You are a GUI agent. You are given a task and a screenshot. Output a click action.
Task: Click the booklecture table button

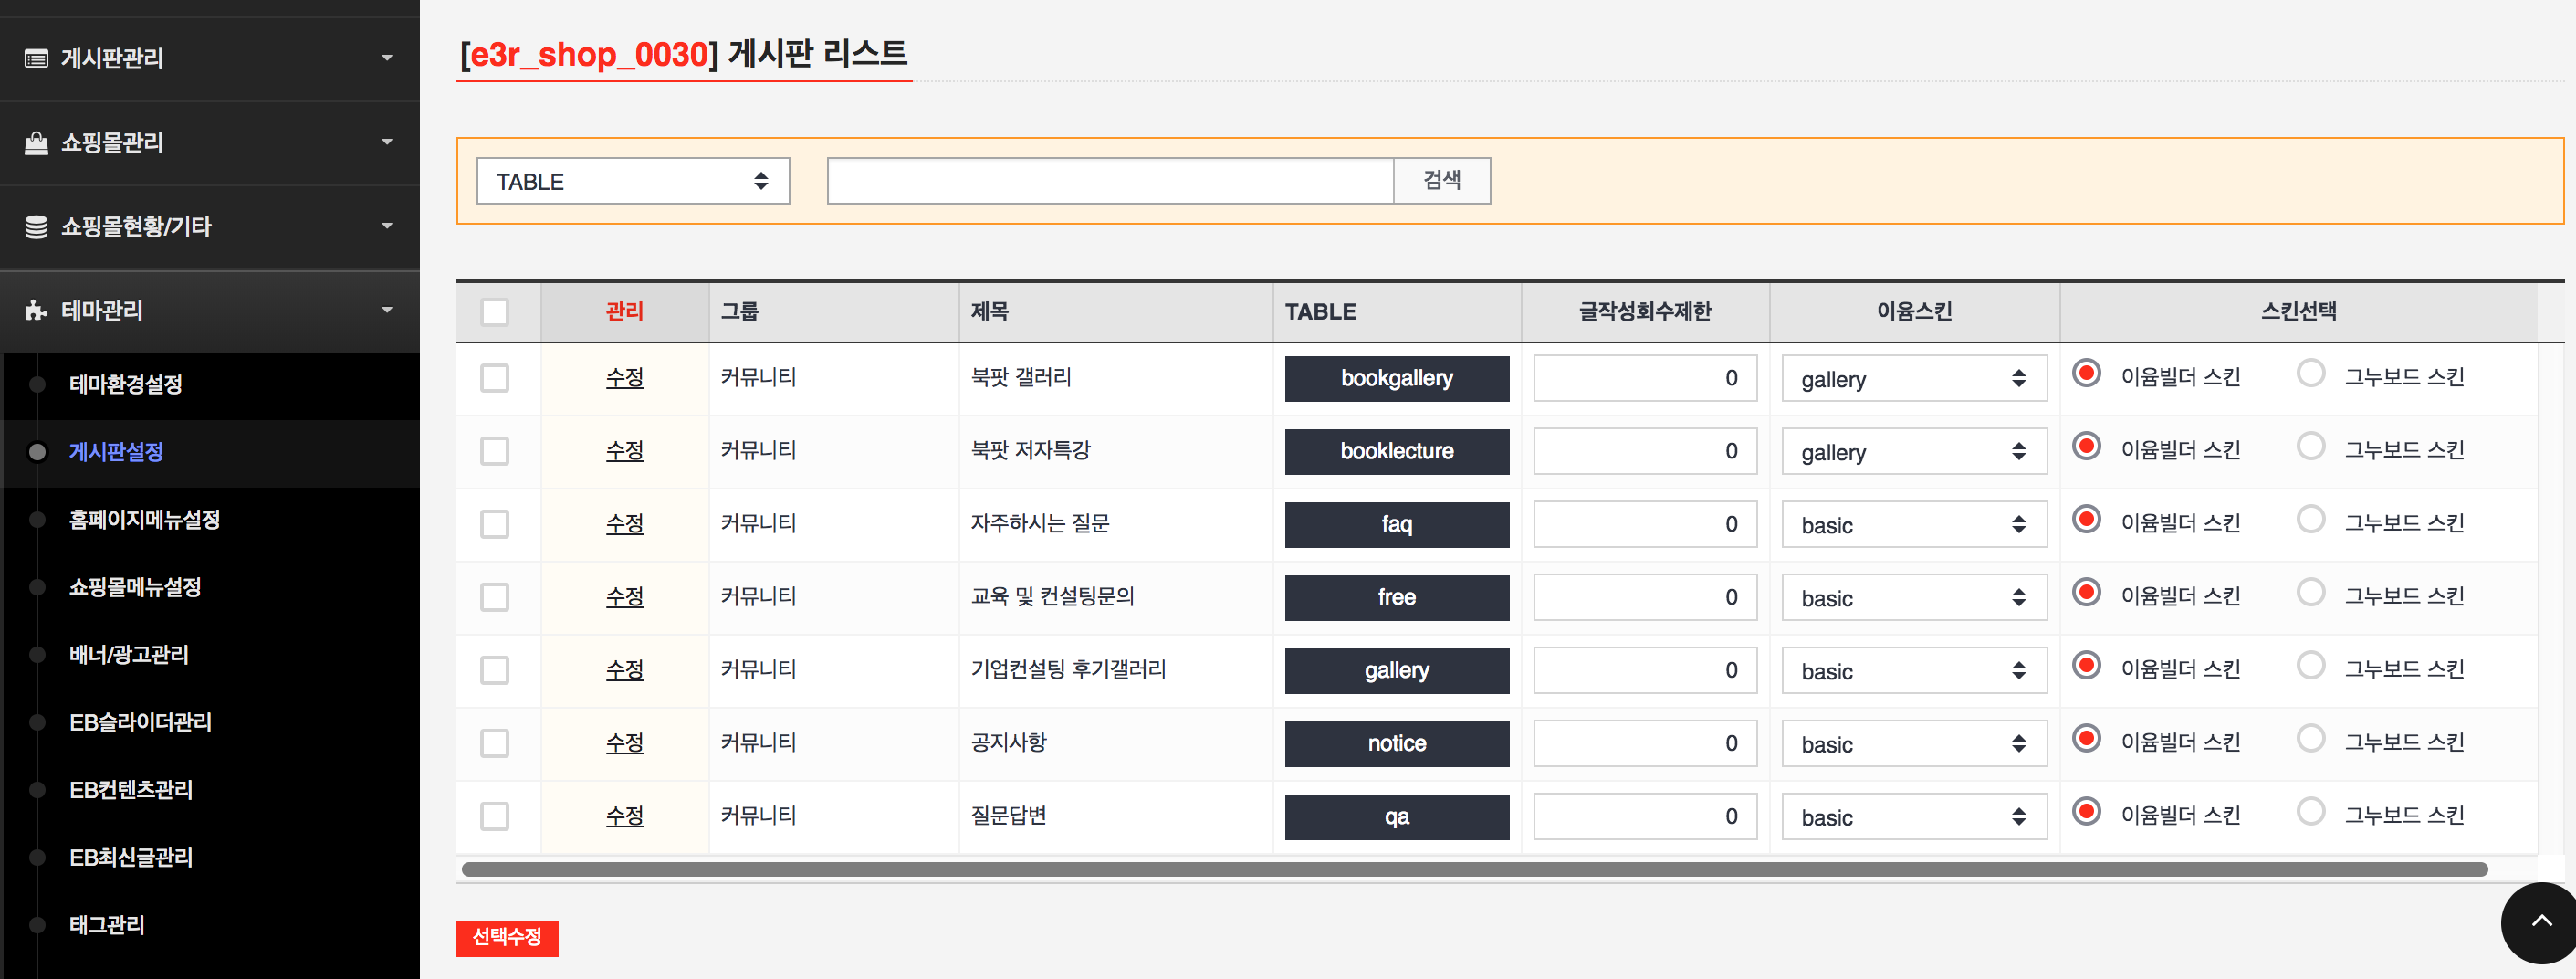(1397, 452)
